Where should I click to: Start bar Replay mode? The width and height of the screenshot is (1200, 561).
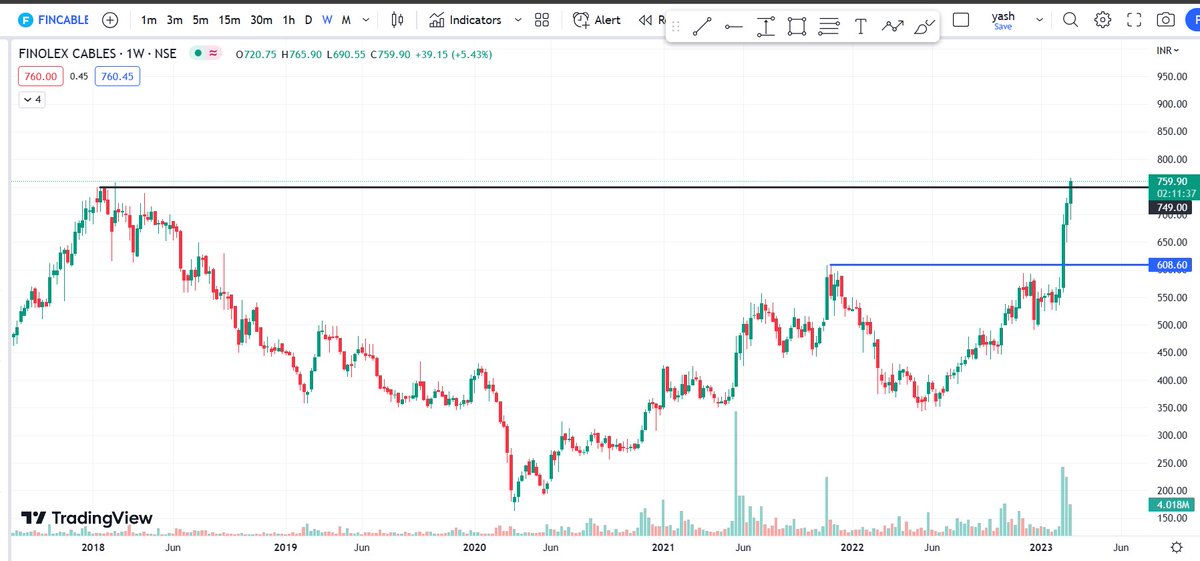pyautogui.click(x=652, y=20)
